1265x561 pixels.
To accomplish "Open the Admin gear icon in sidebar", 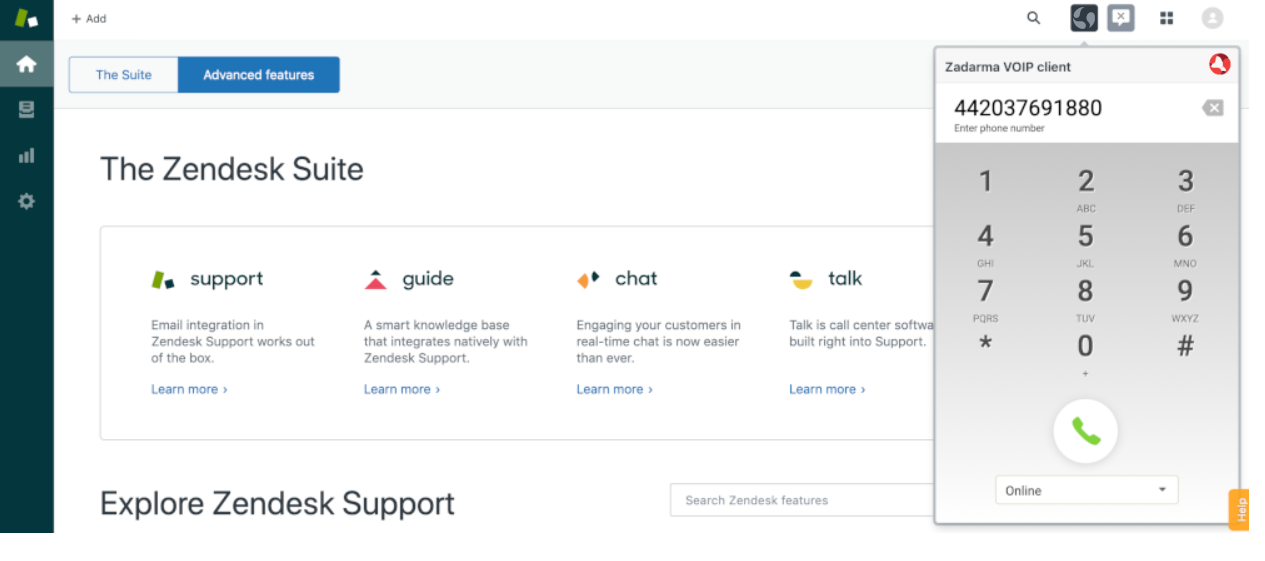I will (x=26, y=201).
